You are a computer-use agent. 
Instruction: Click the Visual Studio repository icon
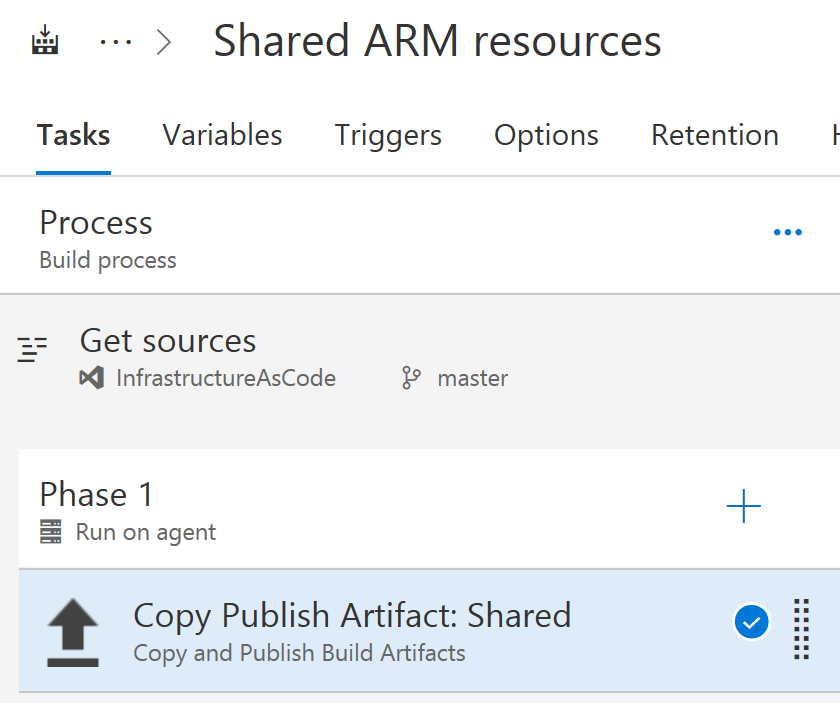pyautogui.click(x=92, y=379)
